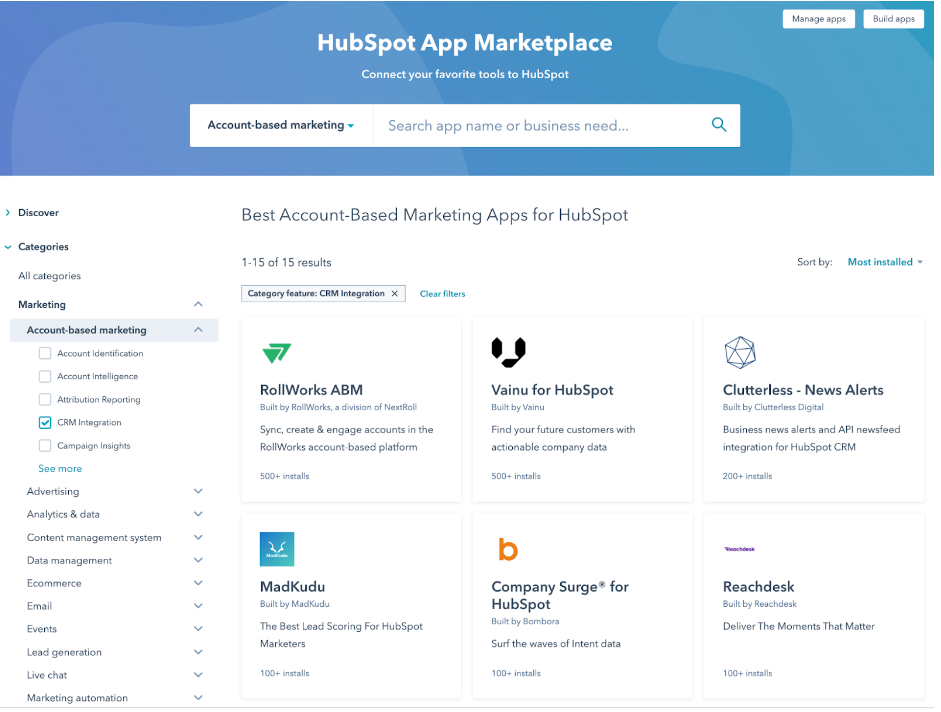This screenshot has width=941, height=712.
Task: Open the Account-based marketing search dropdown
Action: click(281, 126)
